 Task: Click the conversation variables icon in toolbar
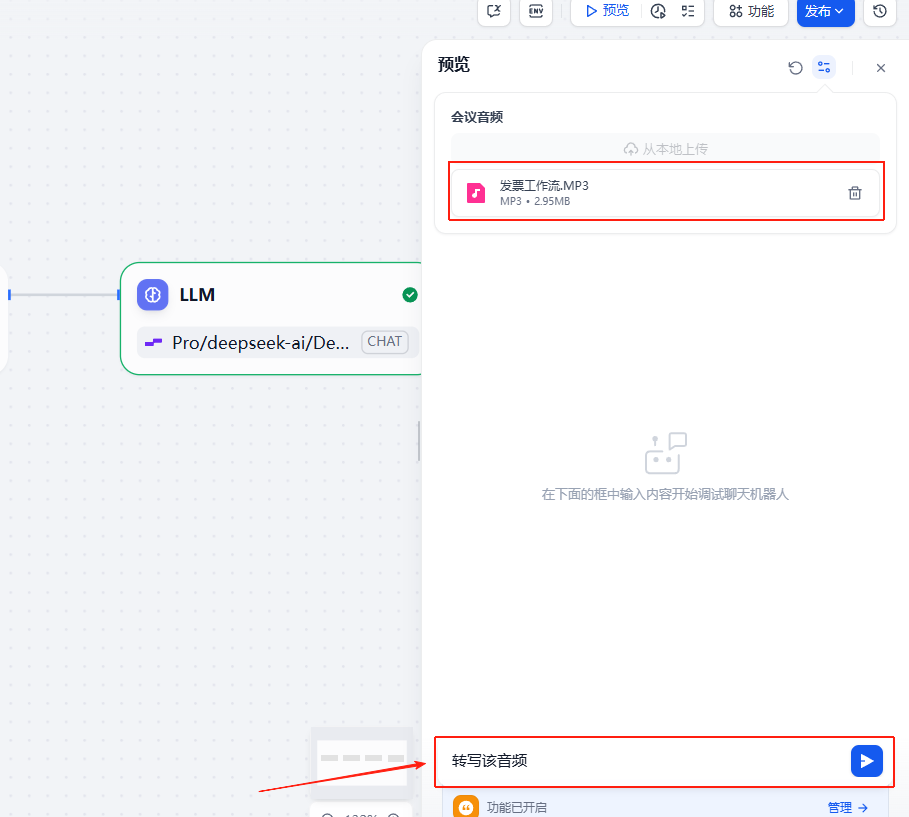coord(493,11)
